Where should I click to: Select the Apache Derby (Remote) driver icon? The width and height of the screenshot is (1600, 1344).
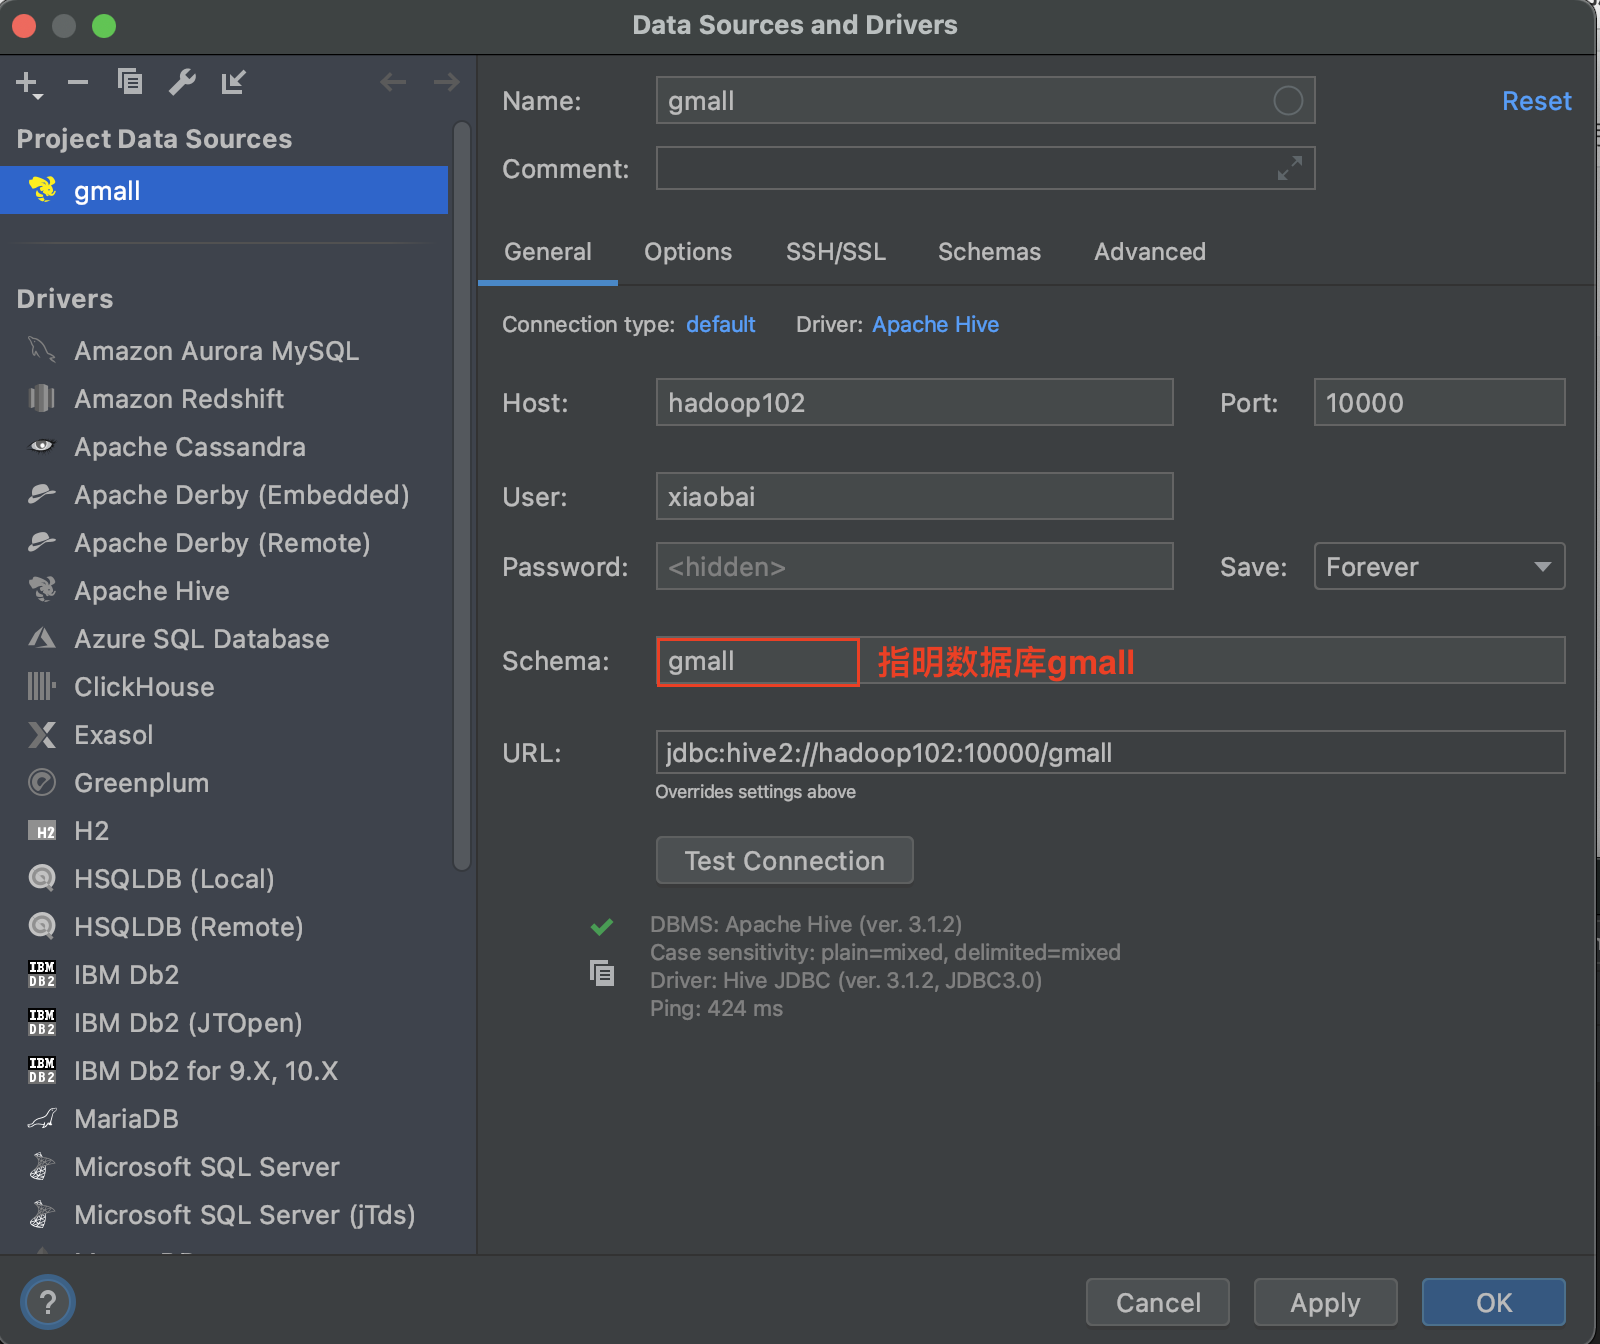(42, 542)
